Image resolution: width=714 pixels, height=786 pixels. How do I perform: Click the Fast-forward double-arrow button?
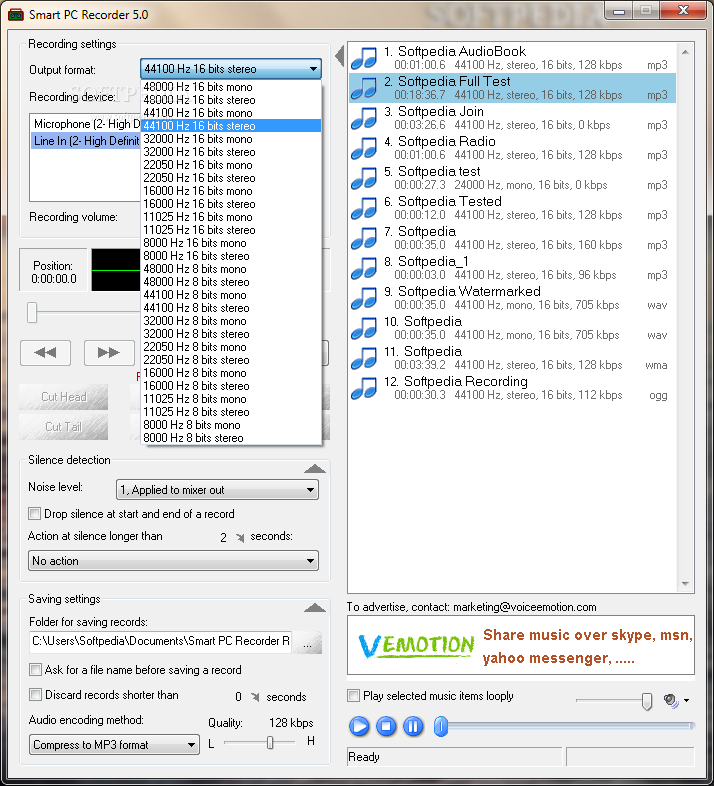[109, 353]
